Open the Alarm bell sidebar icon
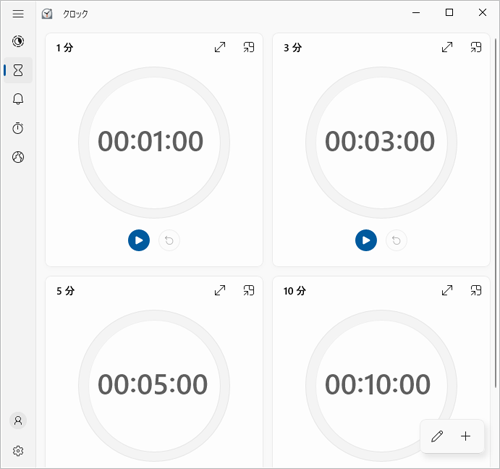Viewport: 500px width, 469px height. click(x=18, y=99)
